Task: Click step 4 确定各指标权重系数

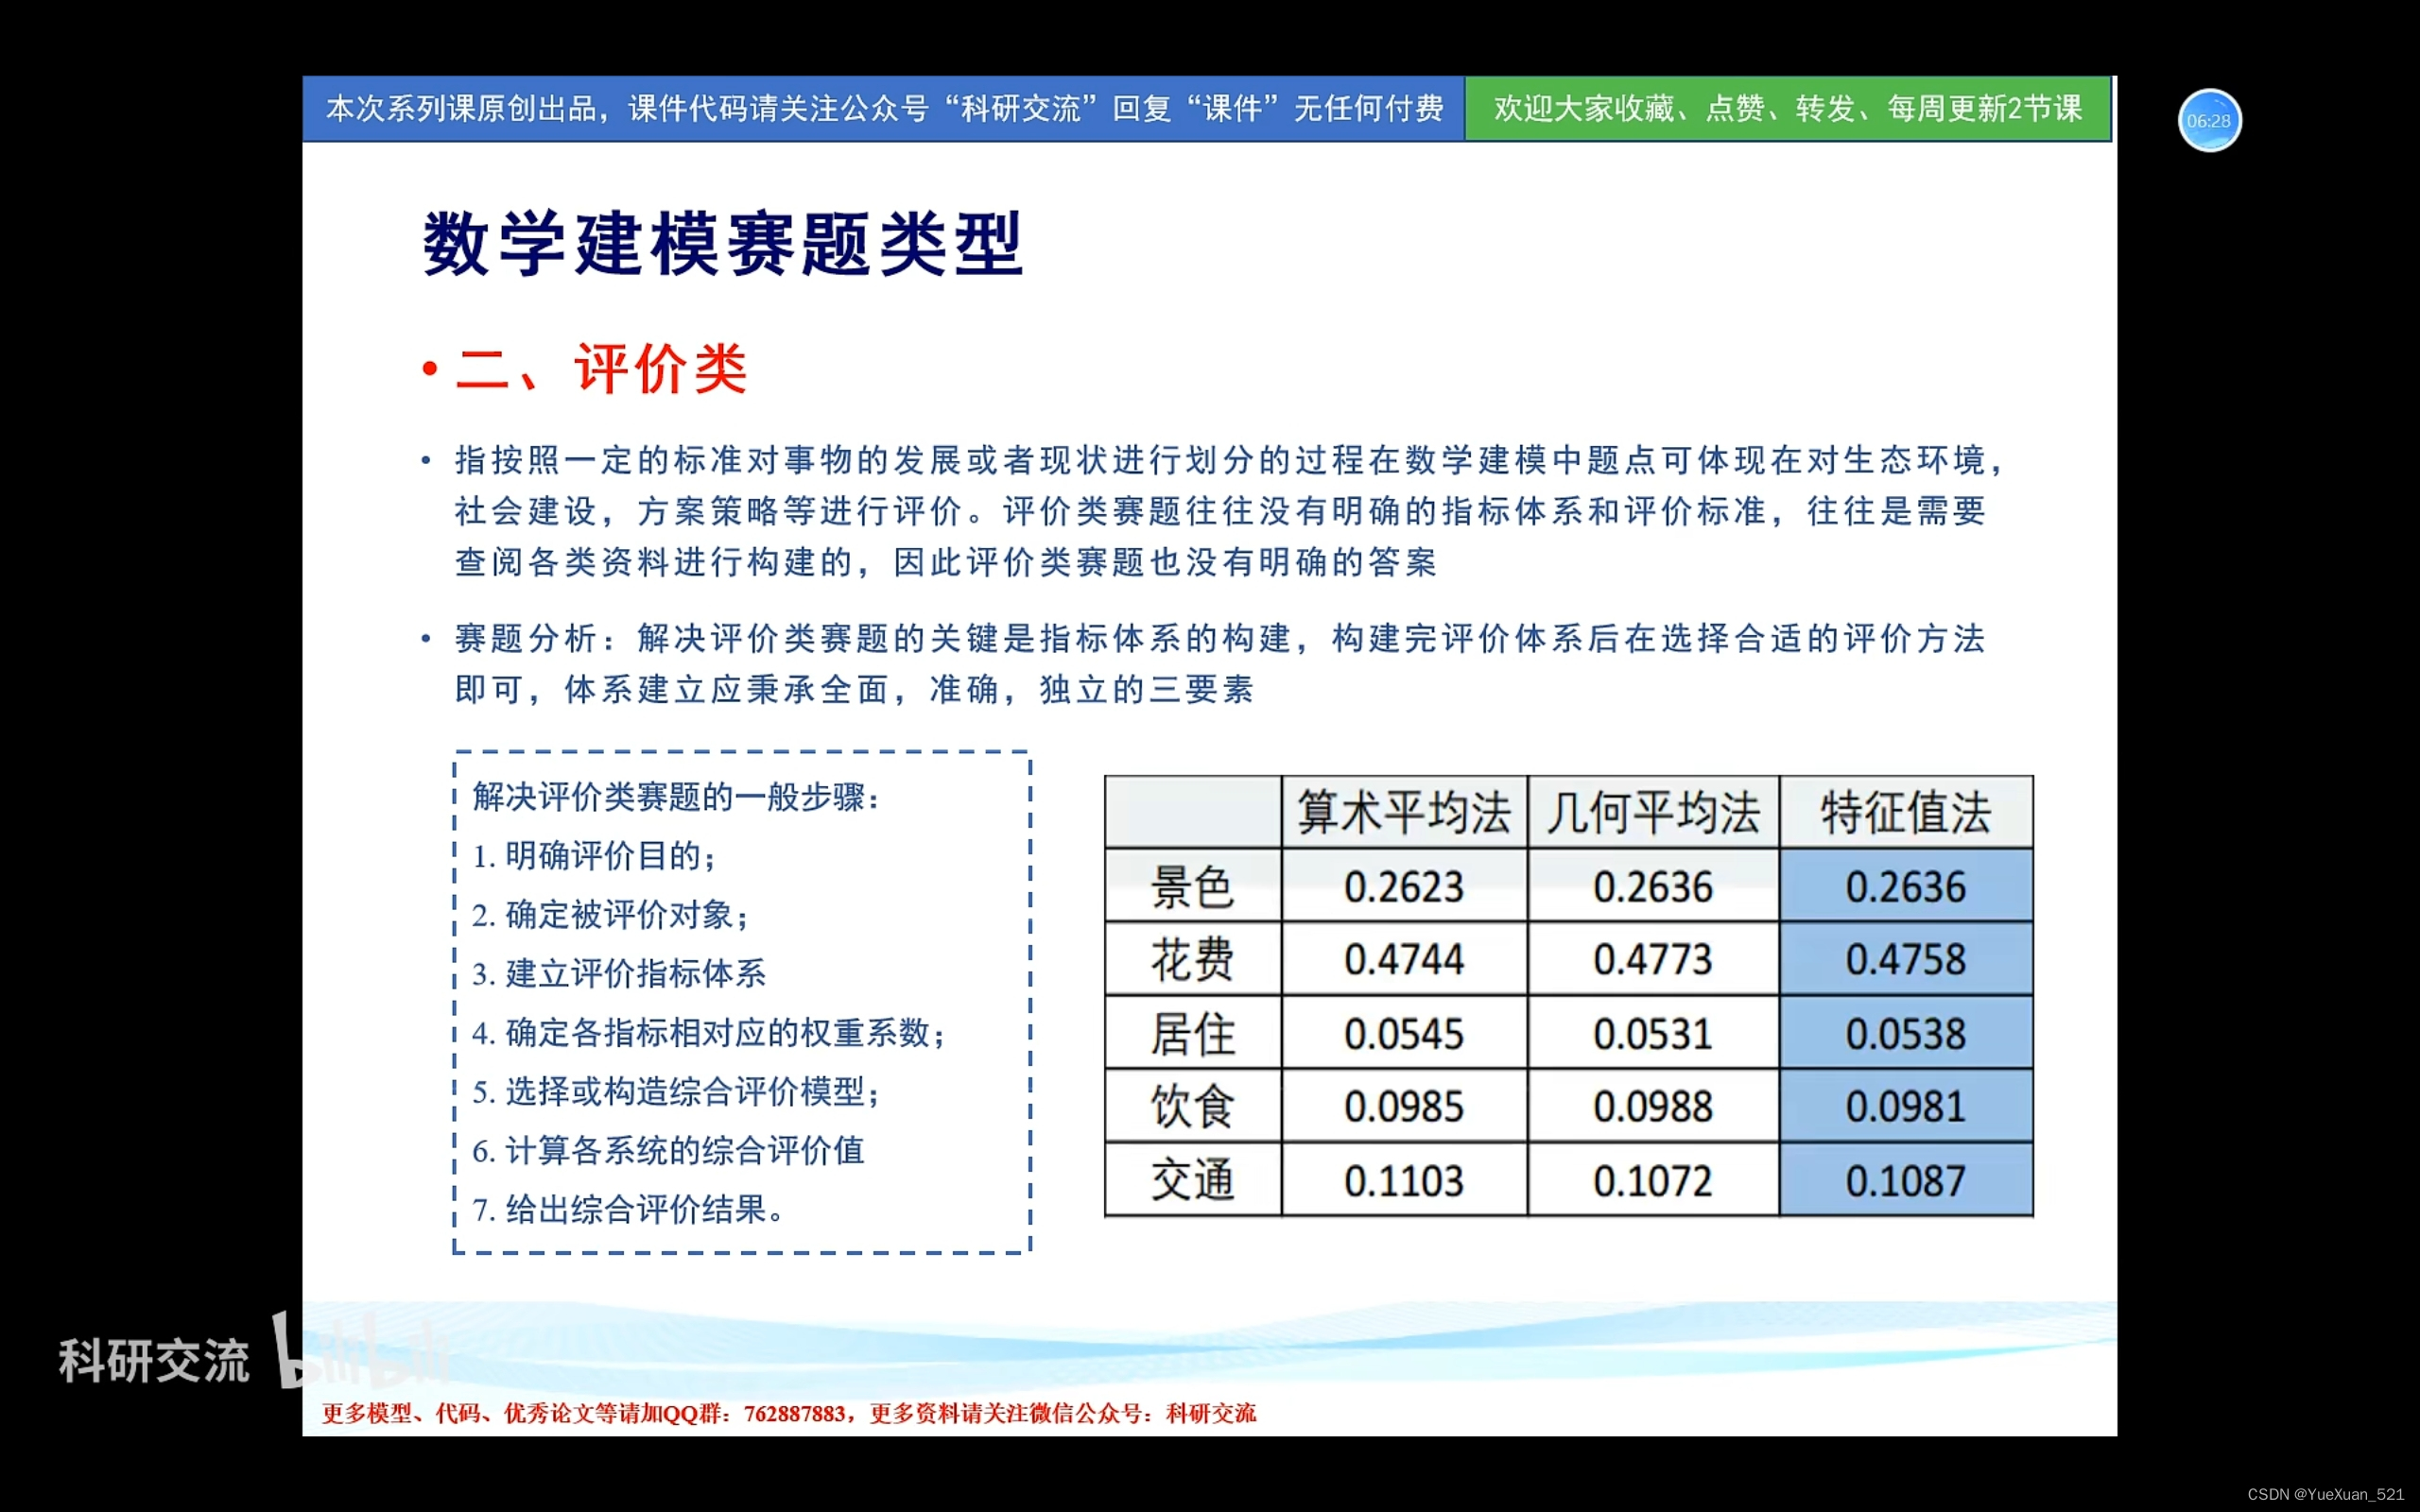Action: [710, 1033]
